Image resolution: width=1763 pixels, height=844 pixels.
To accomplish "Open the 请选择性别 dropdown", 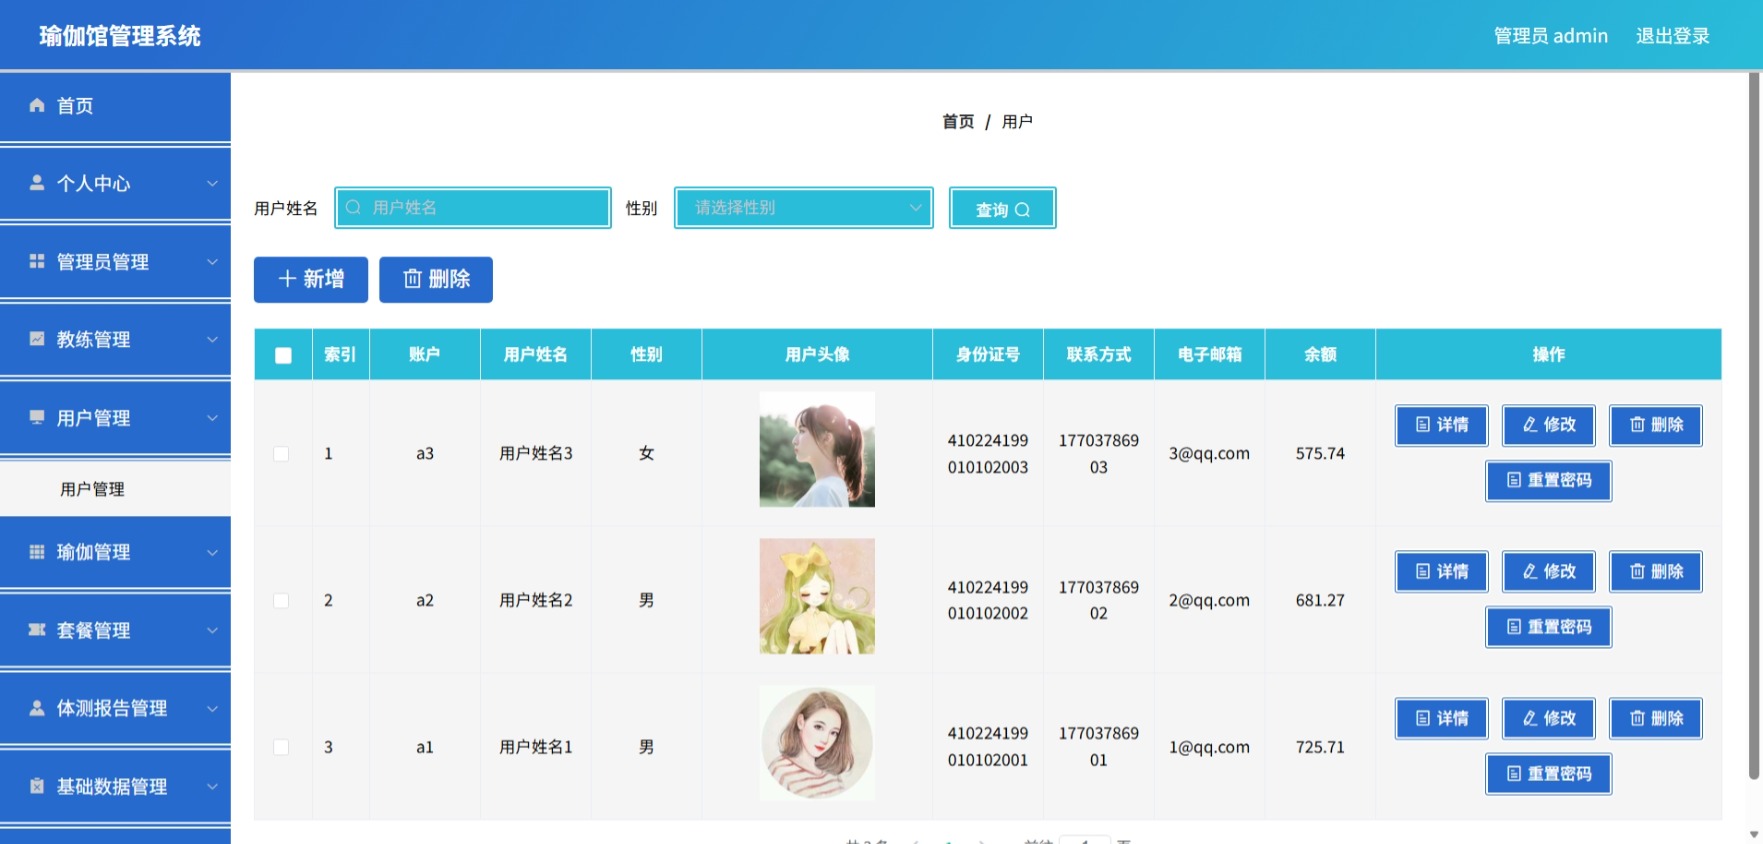I will pos(804,208).
